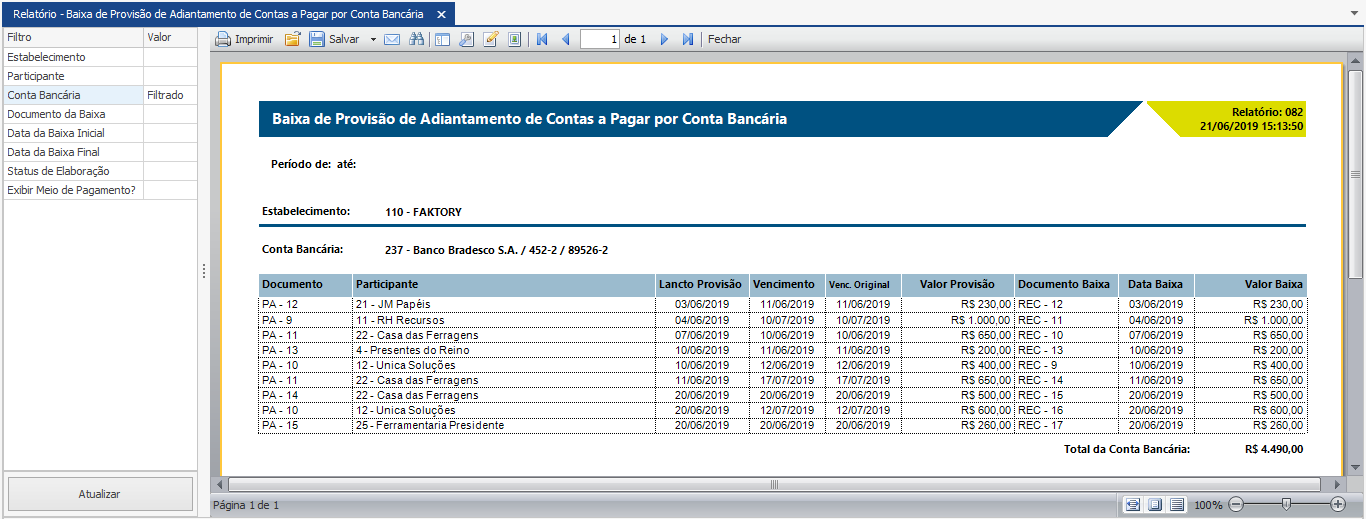Click the zoom slider handle

[x=1286, y=505]
